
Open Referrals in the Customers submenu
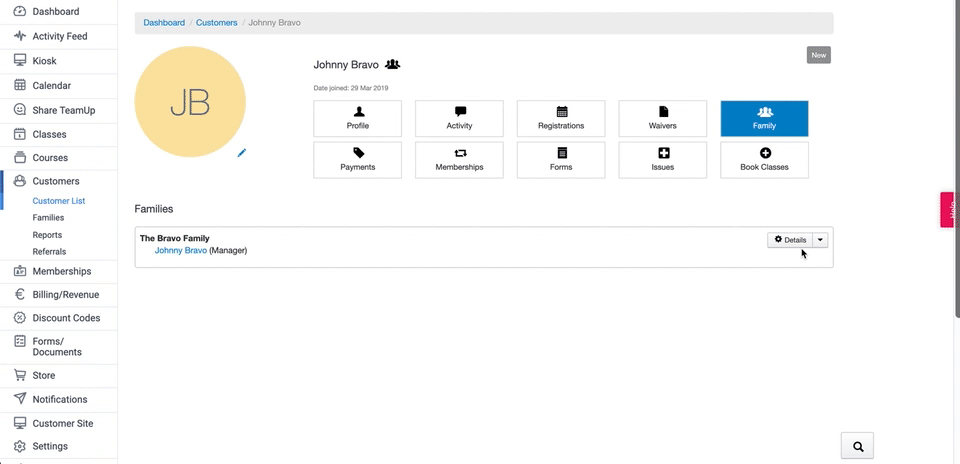point(49,252)
